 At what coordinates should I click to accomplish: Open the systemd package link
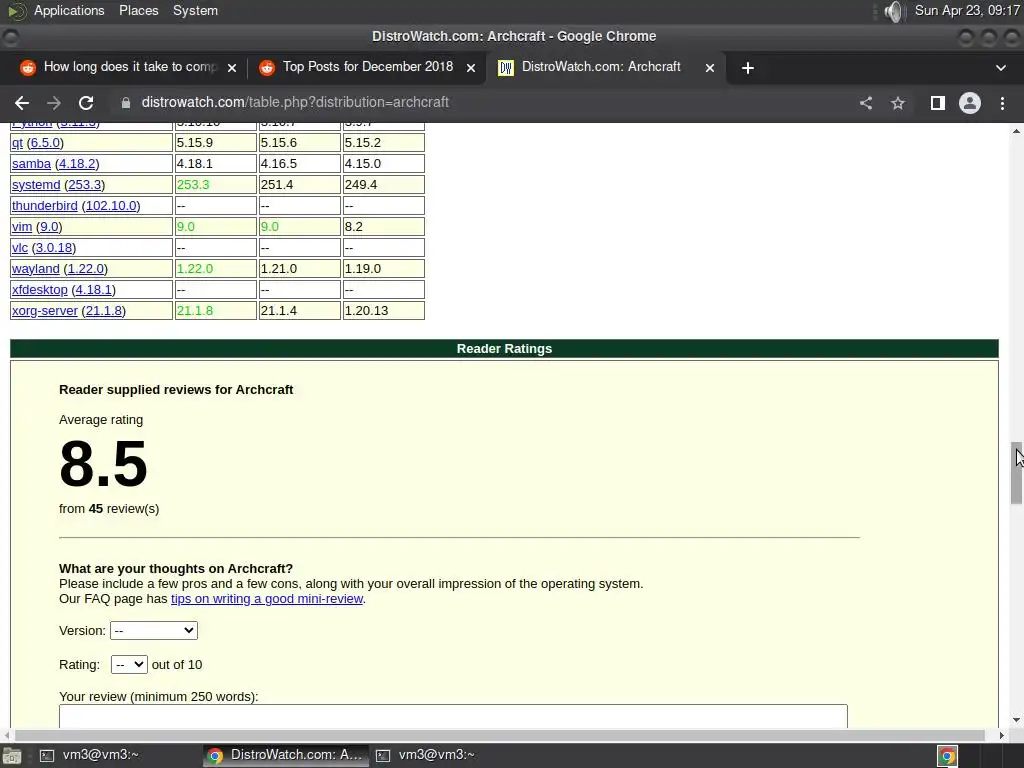point(36,185)
